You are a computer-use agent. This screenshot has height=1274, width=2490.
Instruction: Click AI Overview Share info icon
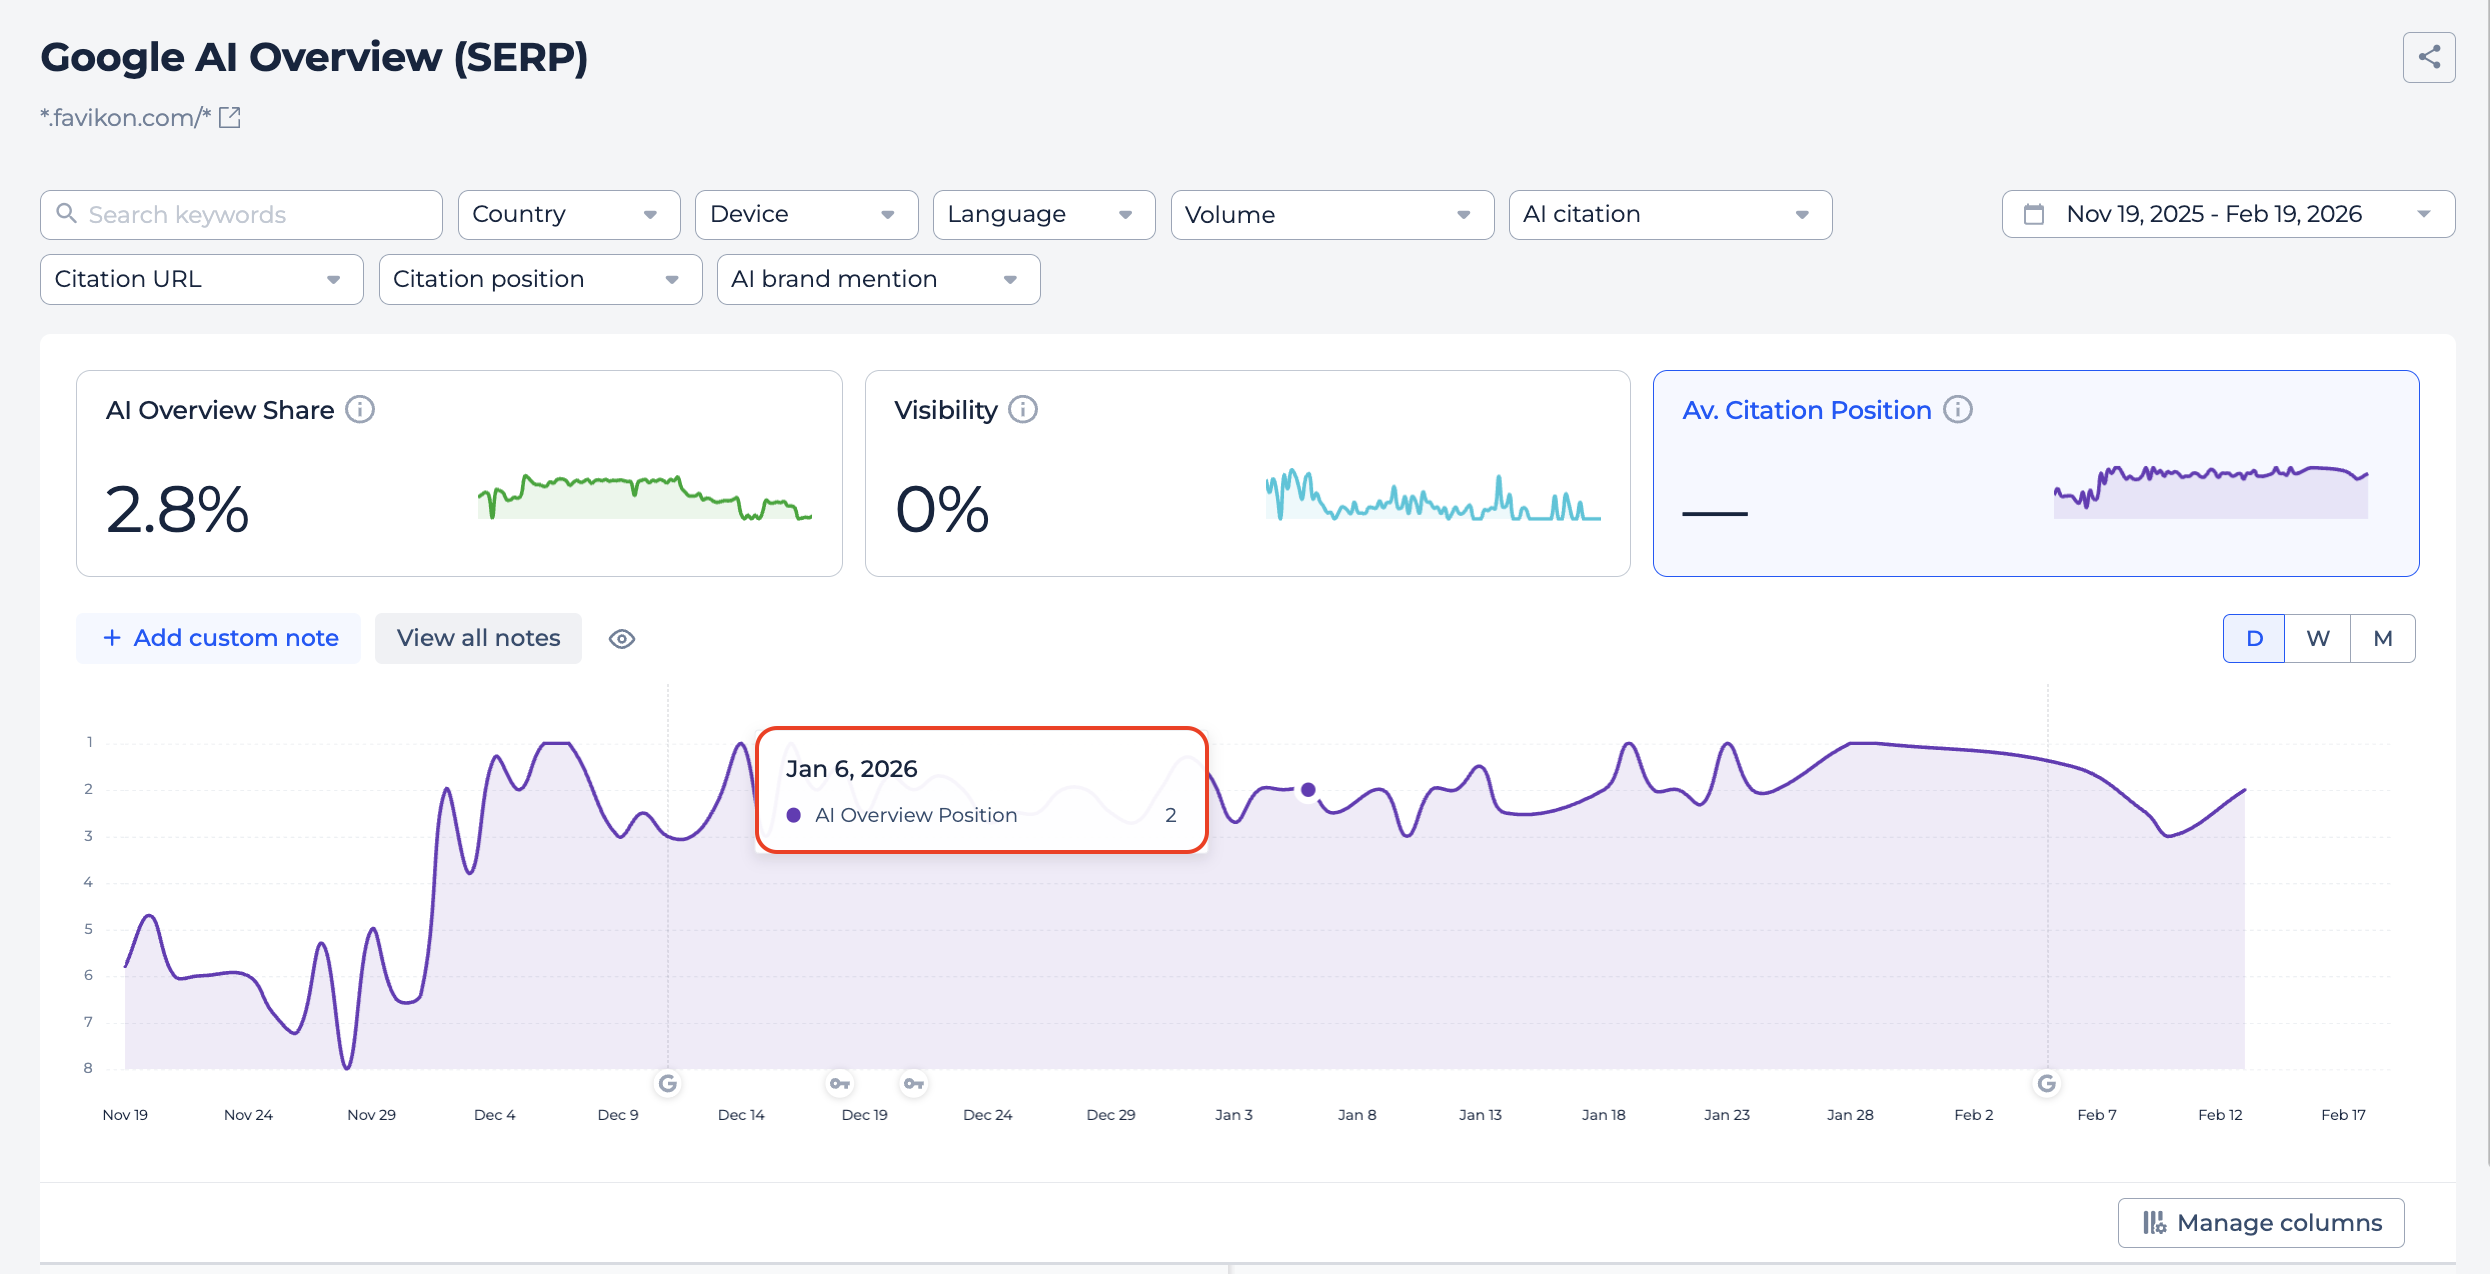tap(360, 410)
